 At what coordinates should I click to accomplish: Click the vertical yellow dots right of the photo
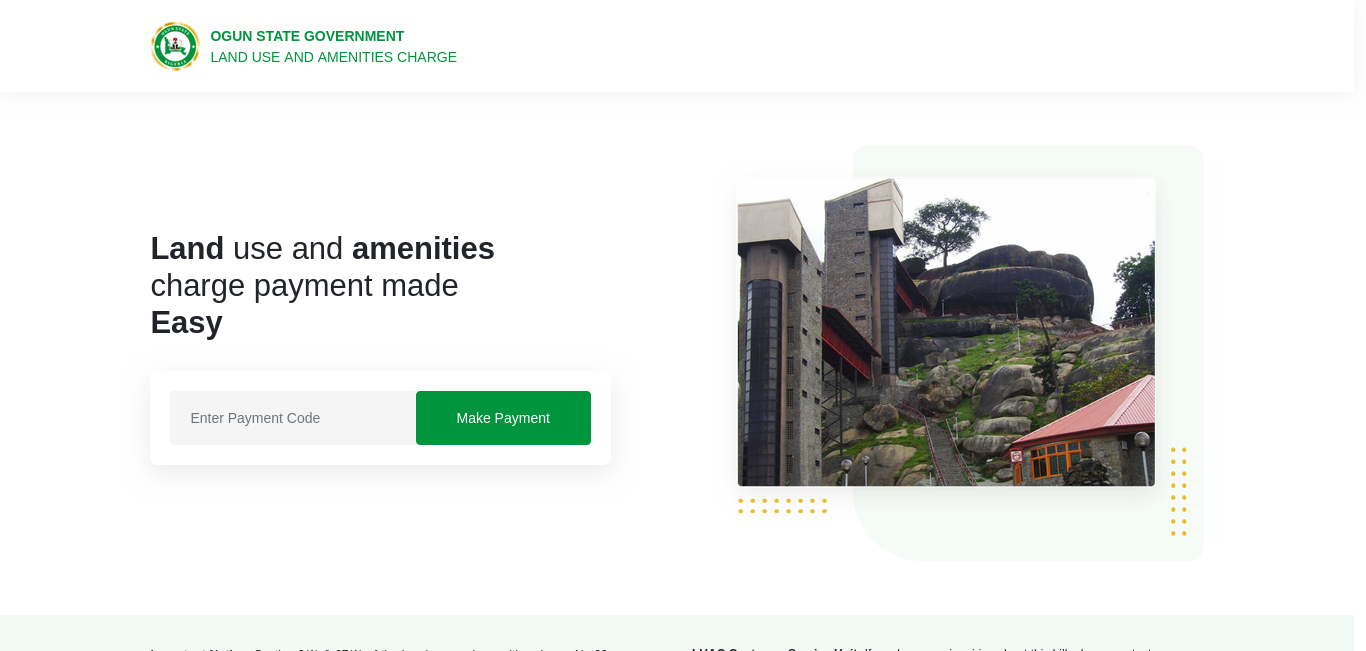tap(1179, 491)
